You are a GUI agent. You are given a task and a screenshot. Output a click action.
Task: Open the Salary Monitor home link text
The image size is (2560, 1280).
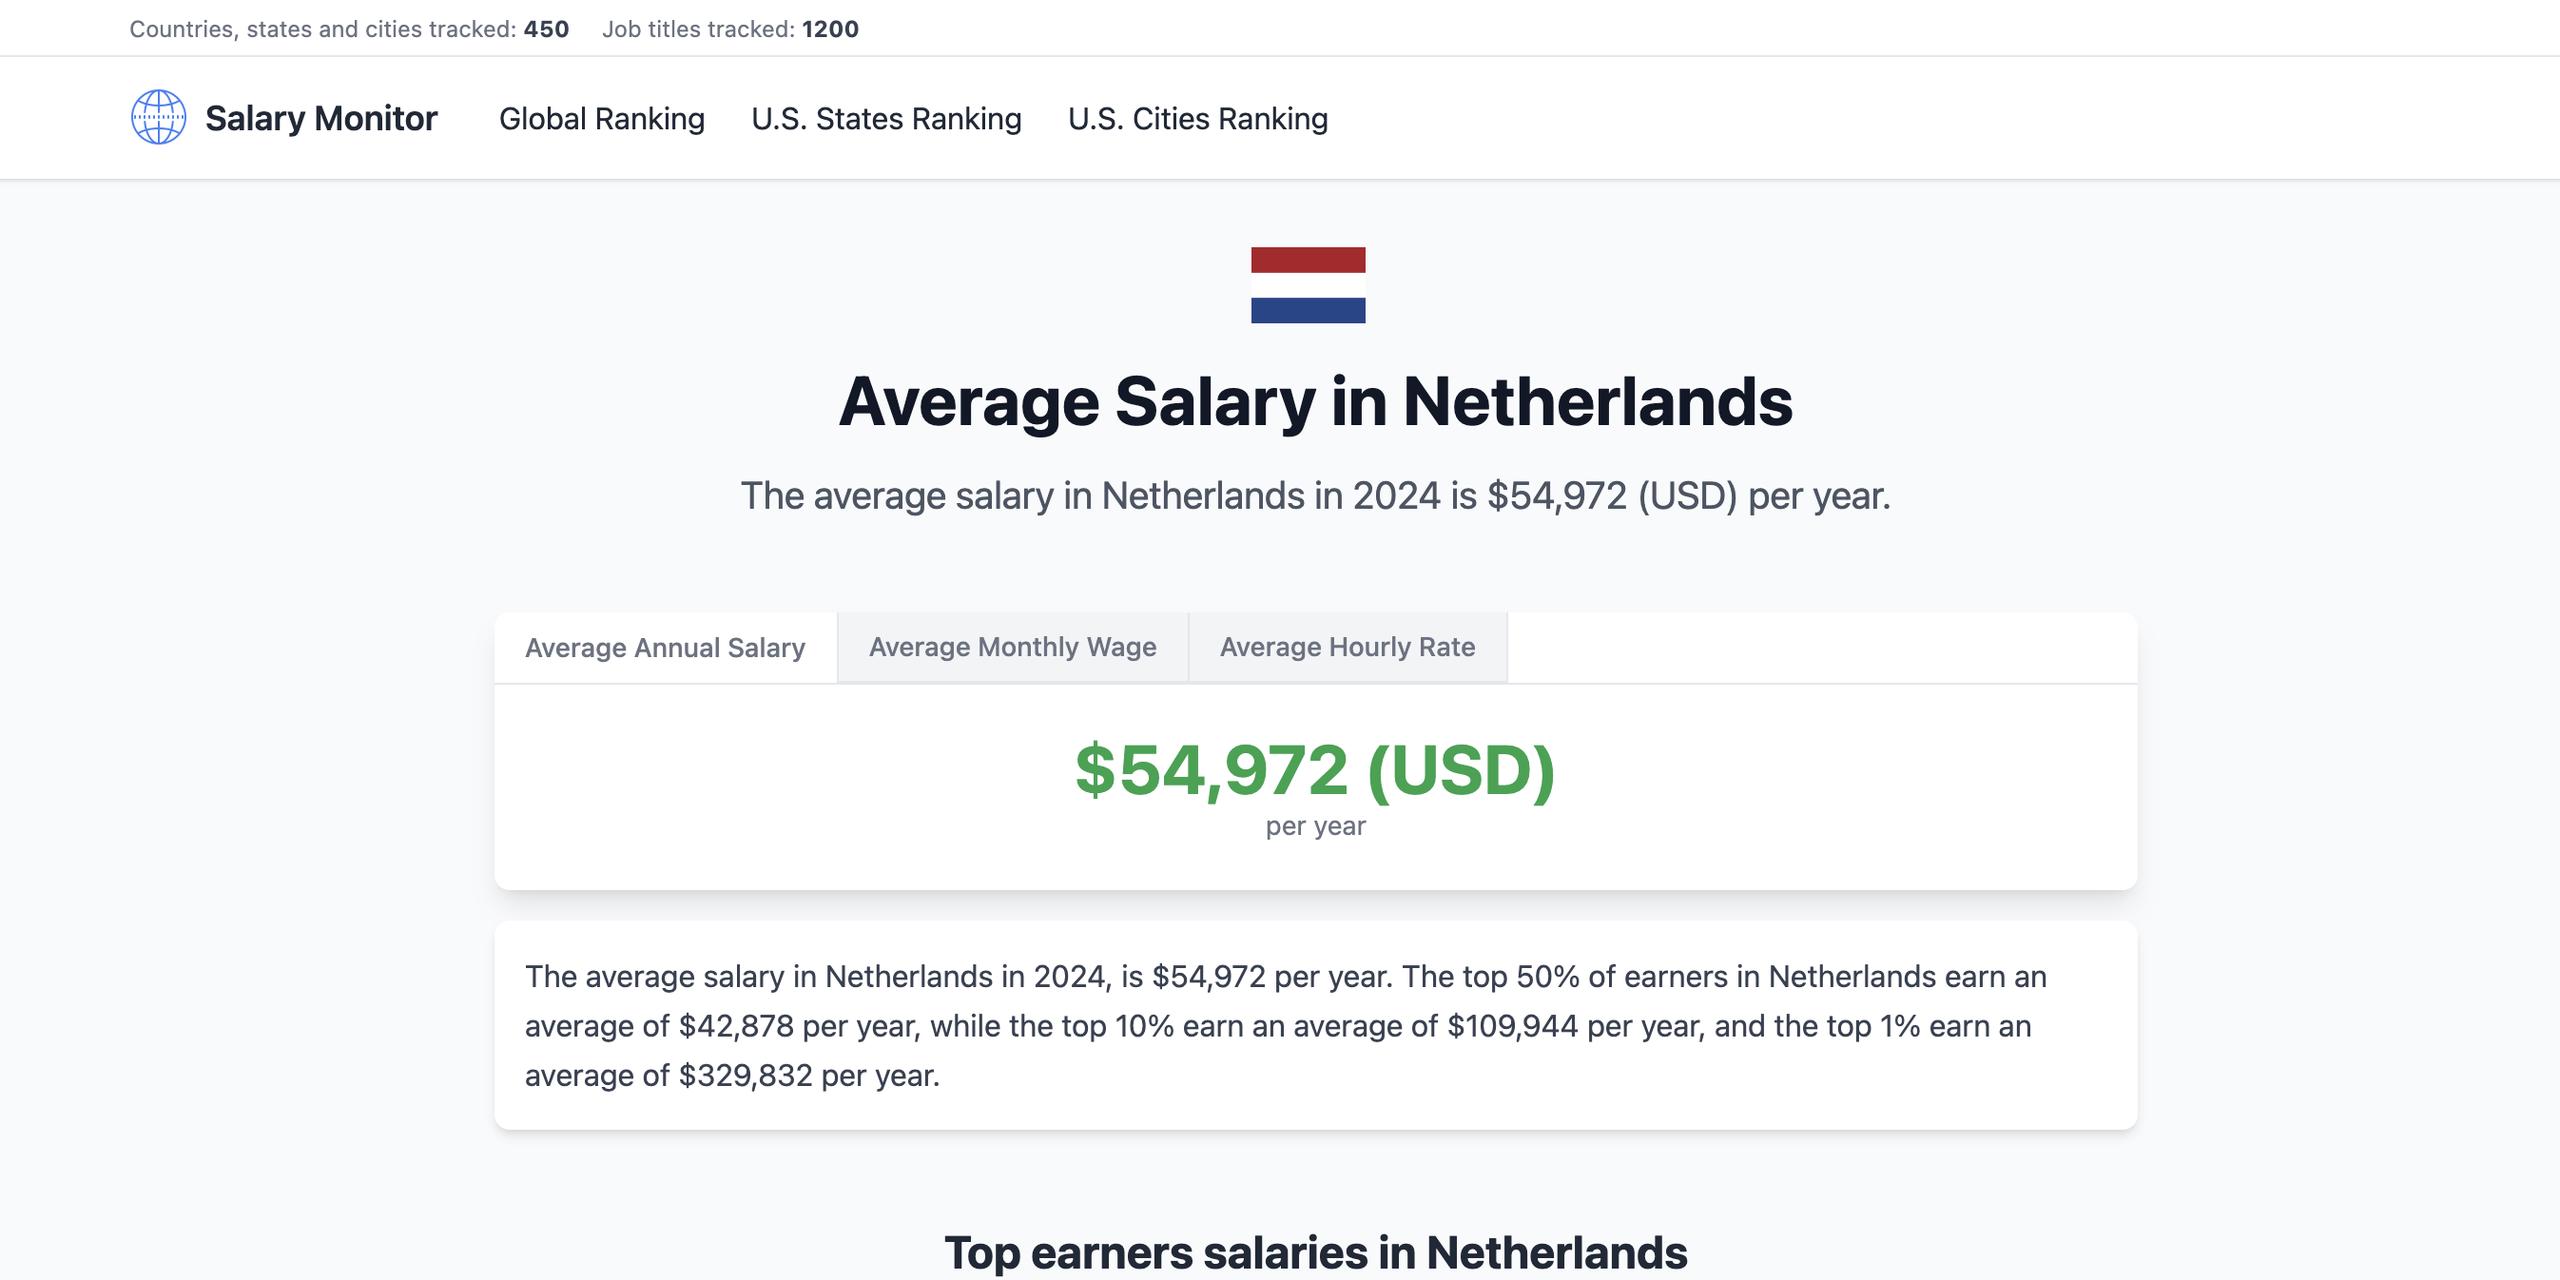click(321, 118)
